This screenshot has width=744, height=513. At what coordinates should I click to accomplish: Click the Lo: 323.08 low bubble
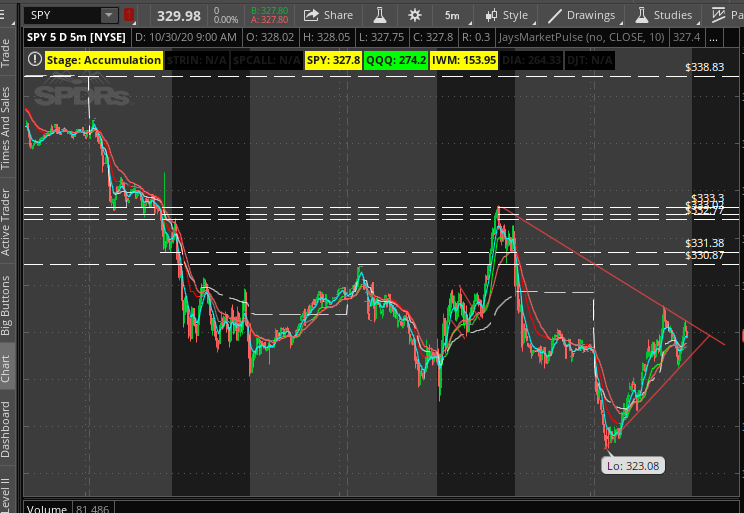633,466
